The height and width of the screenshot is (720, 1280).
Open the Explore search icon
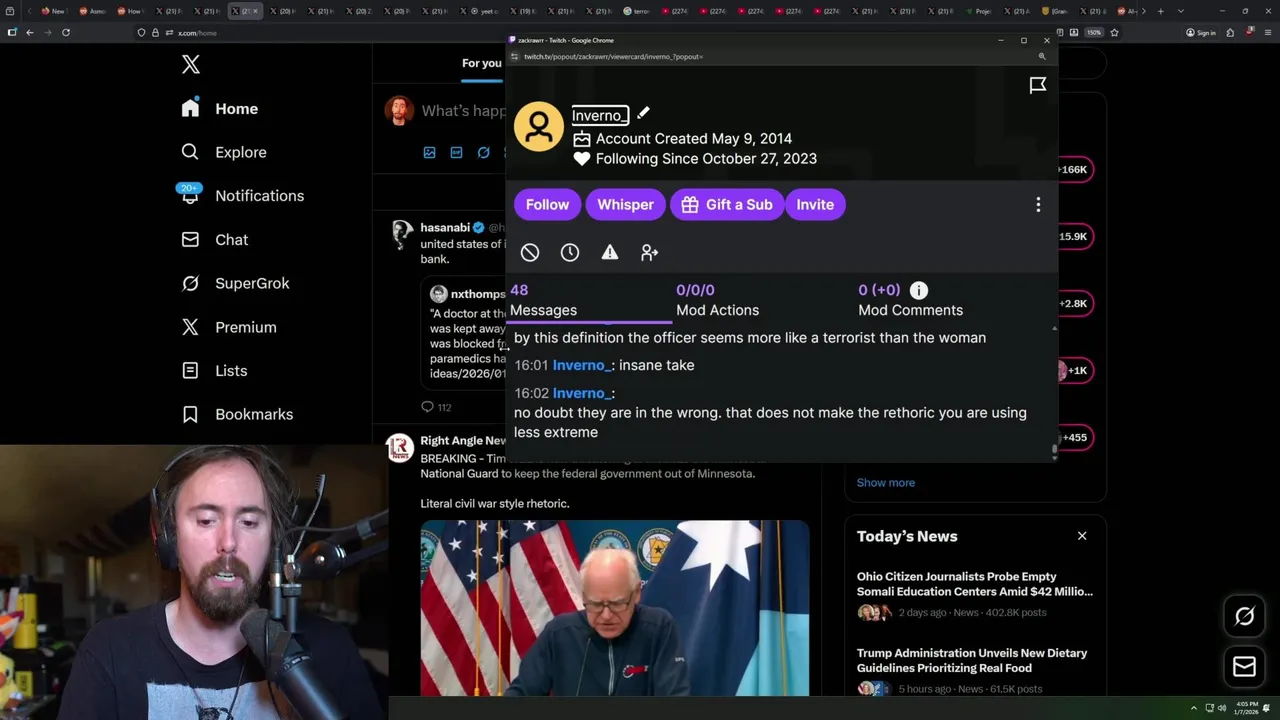coord(190,152)
